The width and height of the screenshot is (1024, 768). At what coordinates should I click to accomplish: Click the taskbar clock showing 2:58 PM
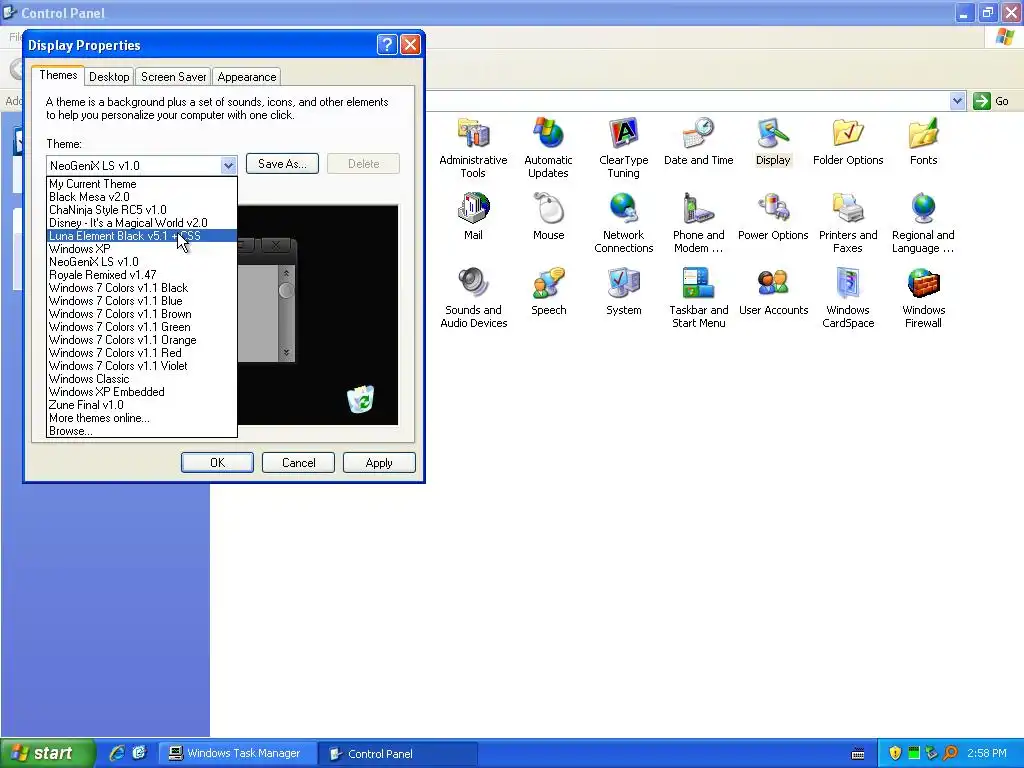point(986,753)
